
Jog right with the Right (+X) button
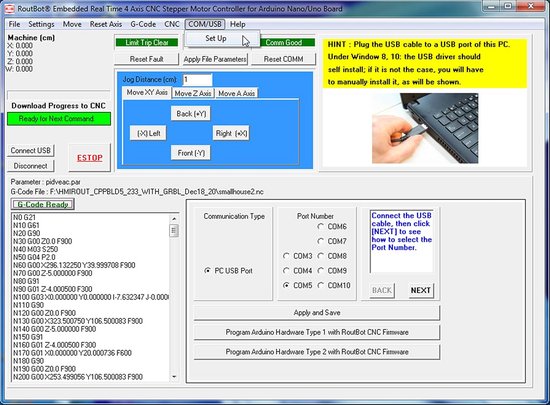pos(232,133)
